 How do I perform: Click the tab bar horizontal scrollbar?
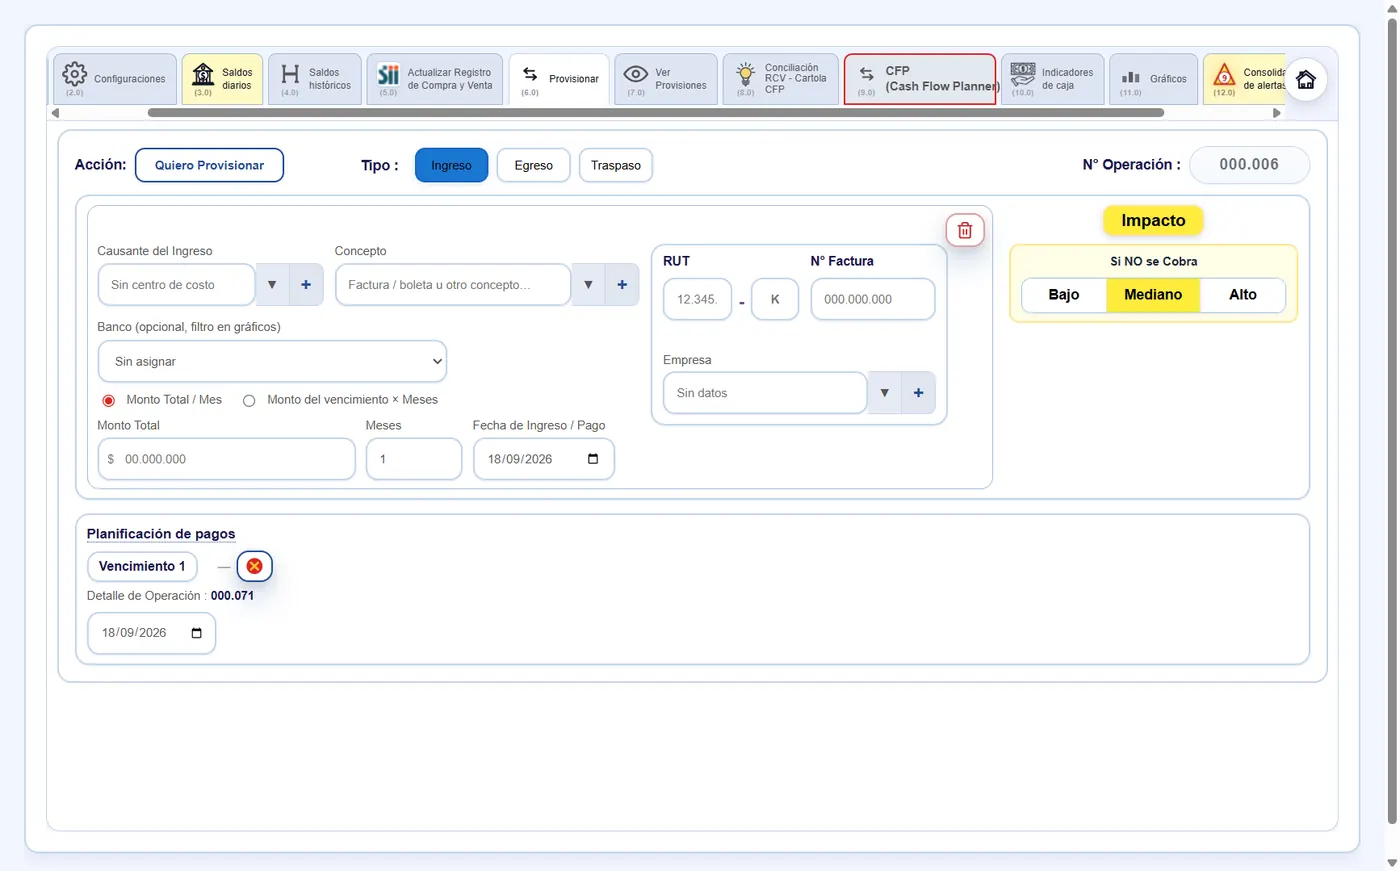655,113
